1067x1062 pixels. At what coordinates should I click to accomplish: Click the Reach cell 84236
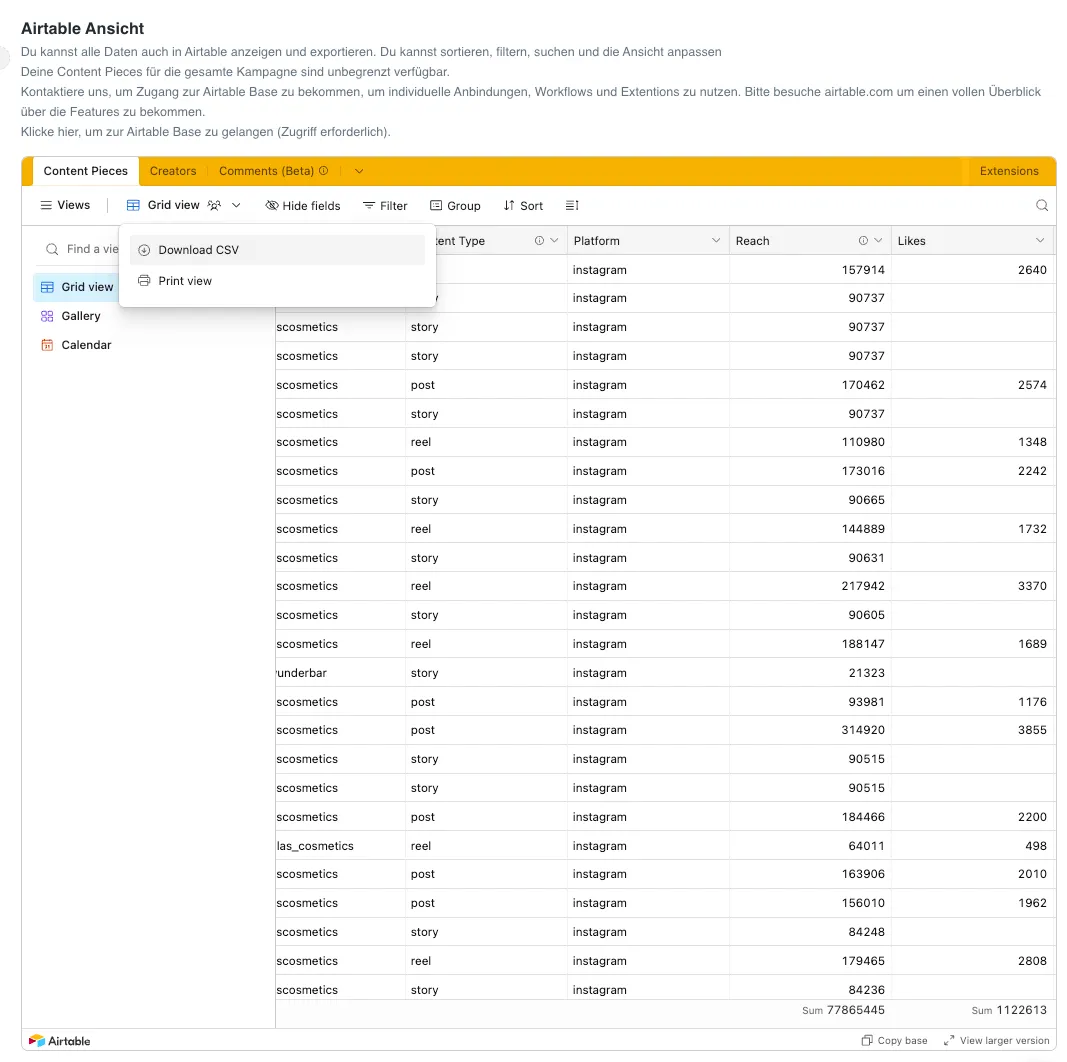click(x=810, y=989)
